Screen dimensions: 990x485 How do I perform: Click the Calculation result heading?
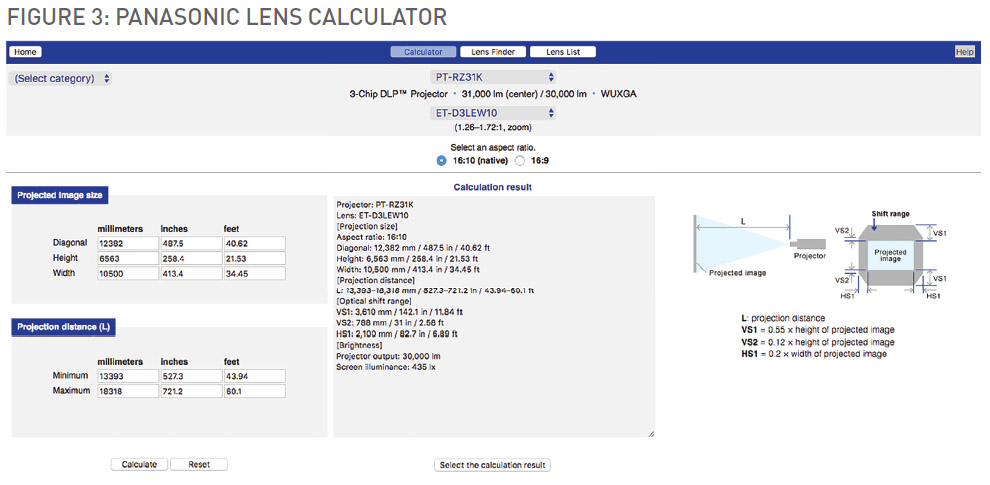pos(493,187)
